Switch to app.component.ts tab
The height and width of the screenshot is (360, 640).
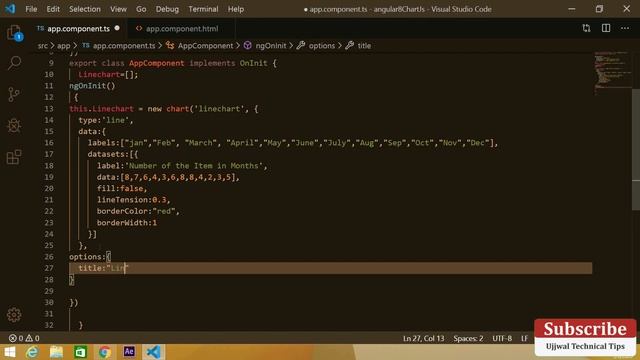78,29
